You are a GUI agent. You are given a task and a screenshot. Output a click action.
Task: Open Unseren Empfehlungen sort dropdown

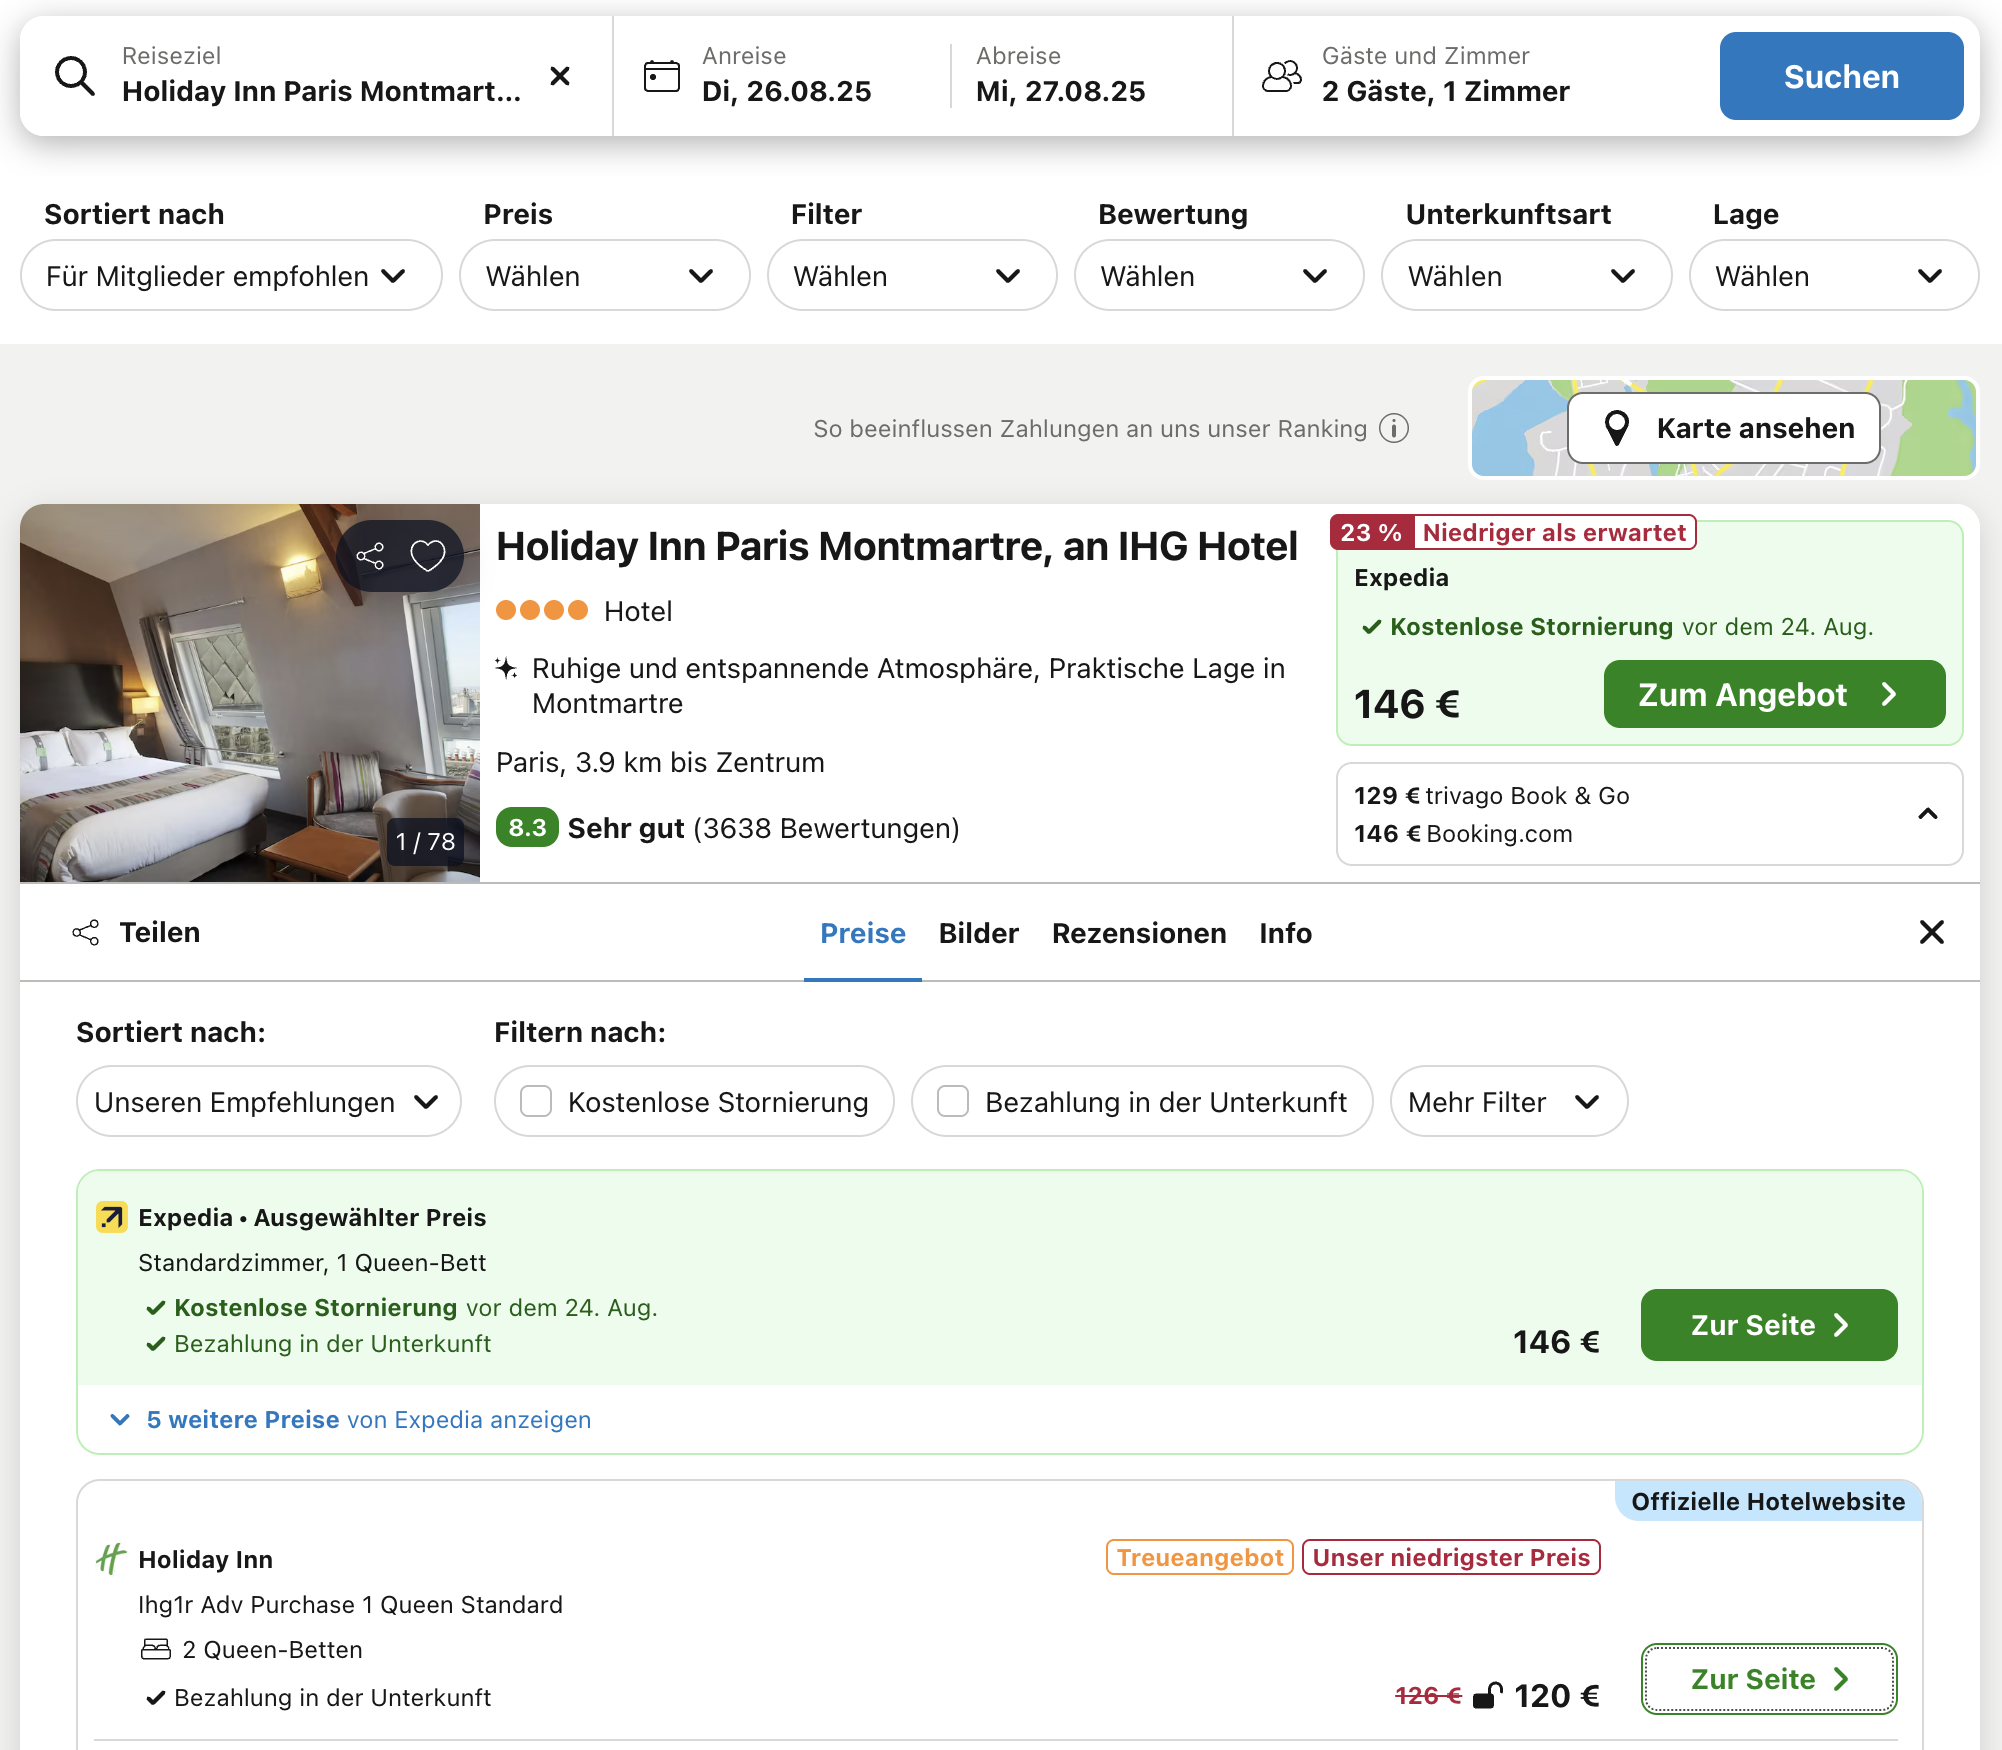(269, 1101)
